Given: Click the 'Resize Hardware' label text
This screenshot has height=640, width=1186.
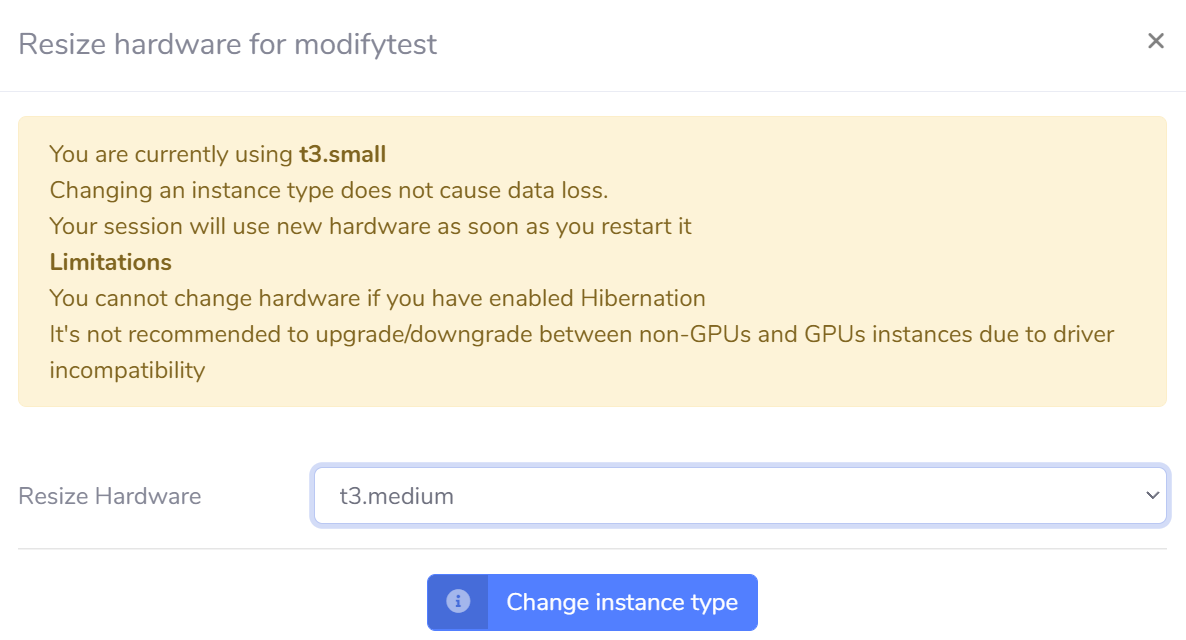Looking at the screenshot, I should [x=109, y=495].
